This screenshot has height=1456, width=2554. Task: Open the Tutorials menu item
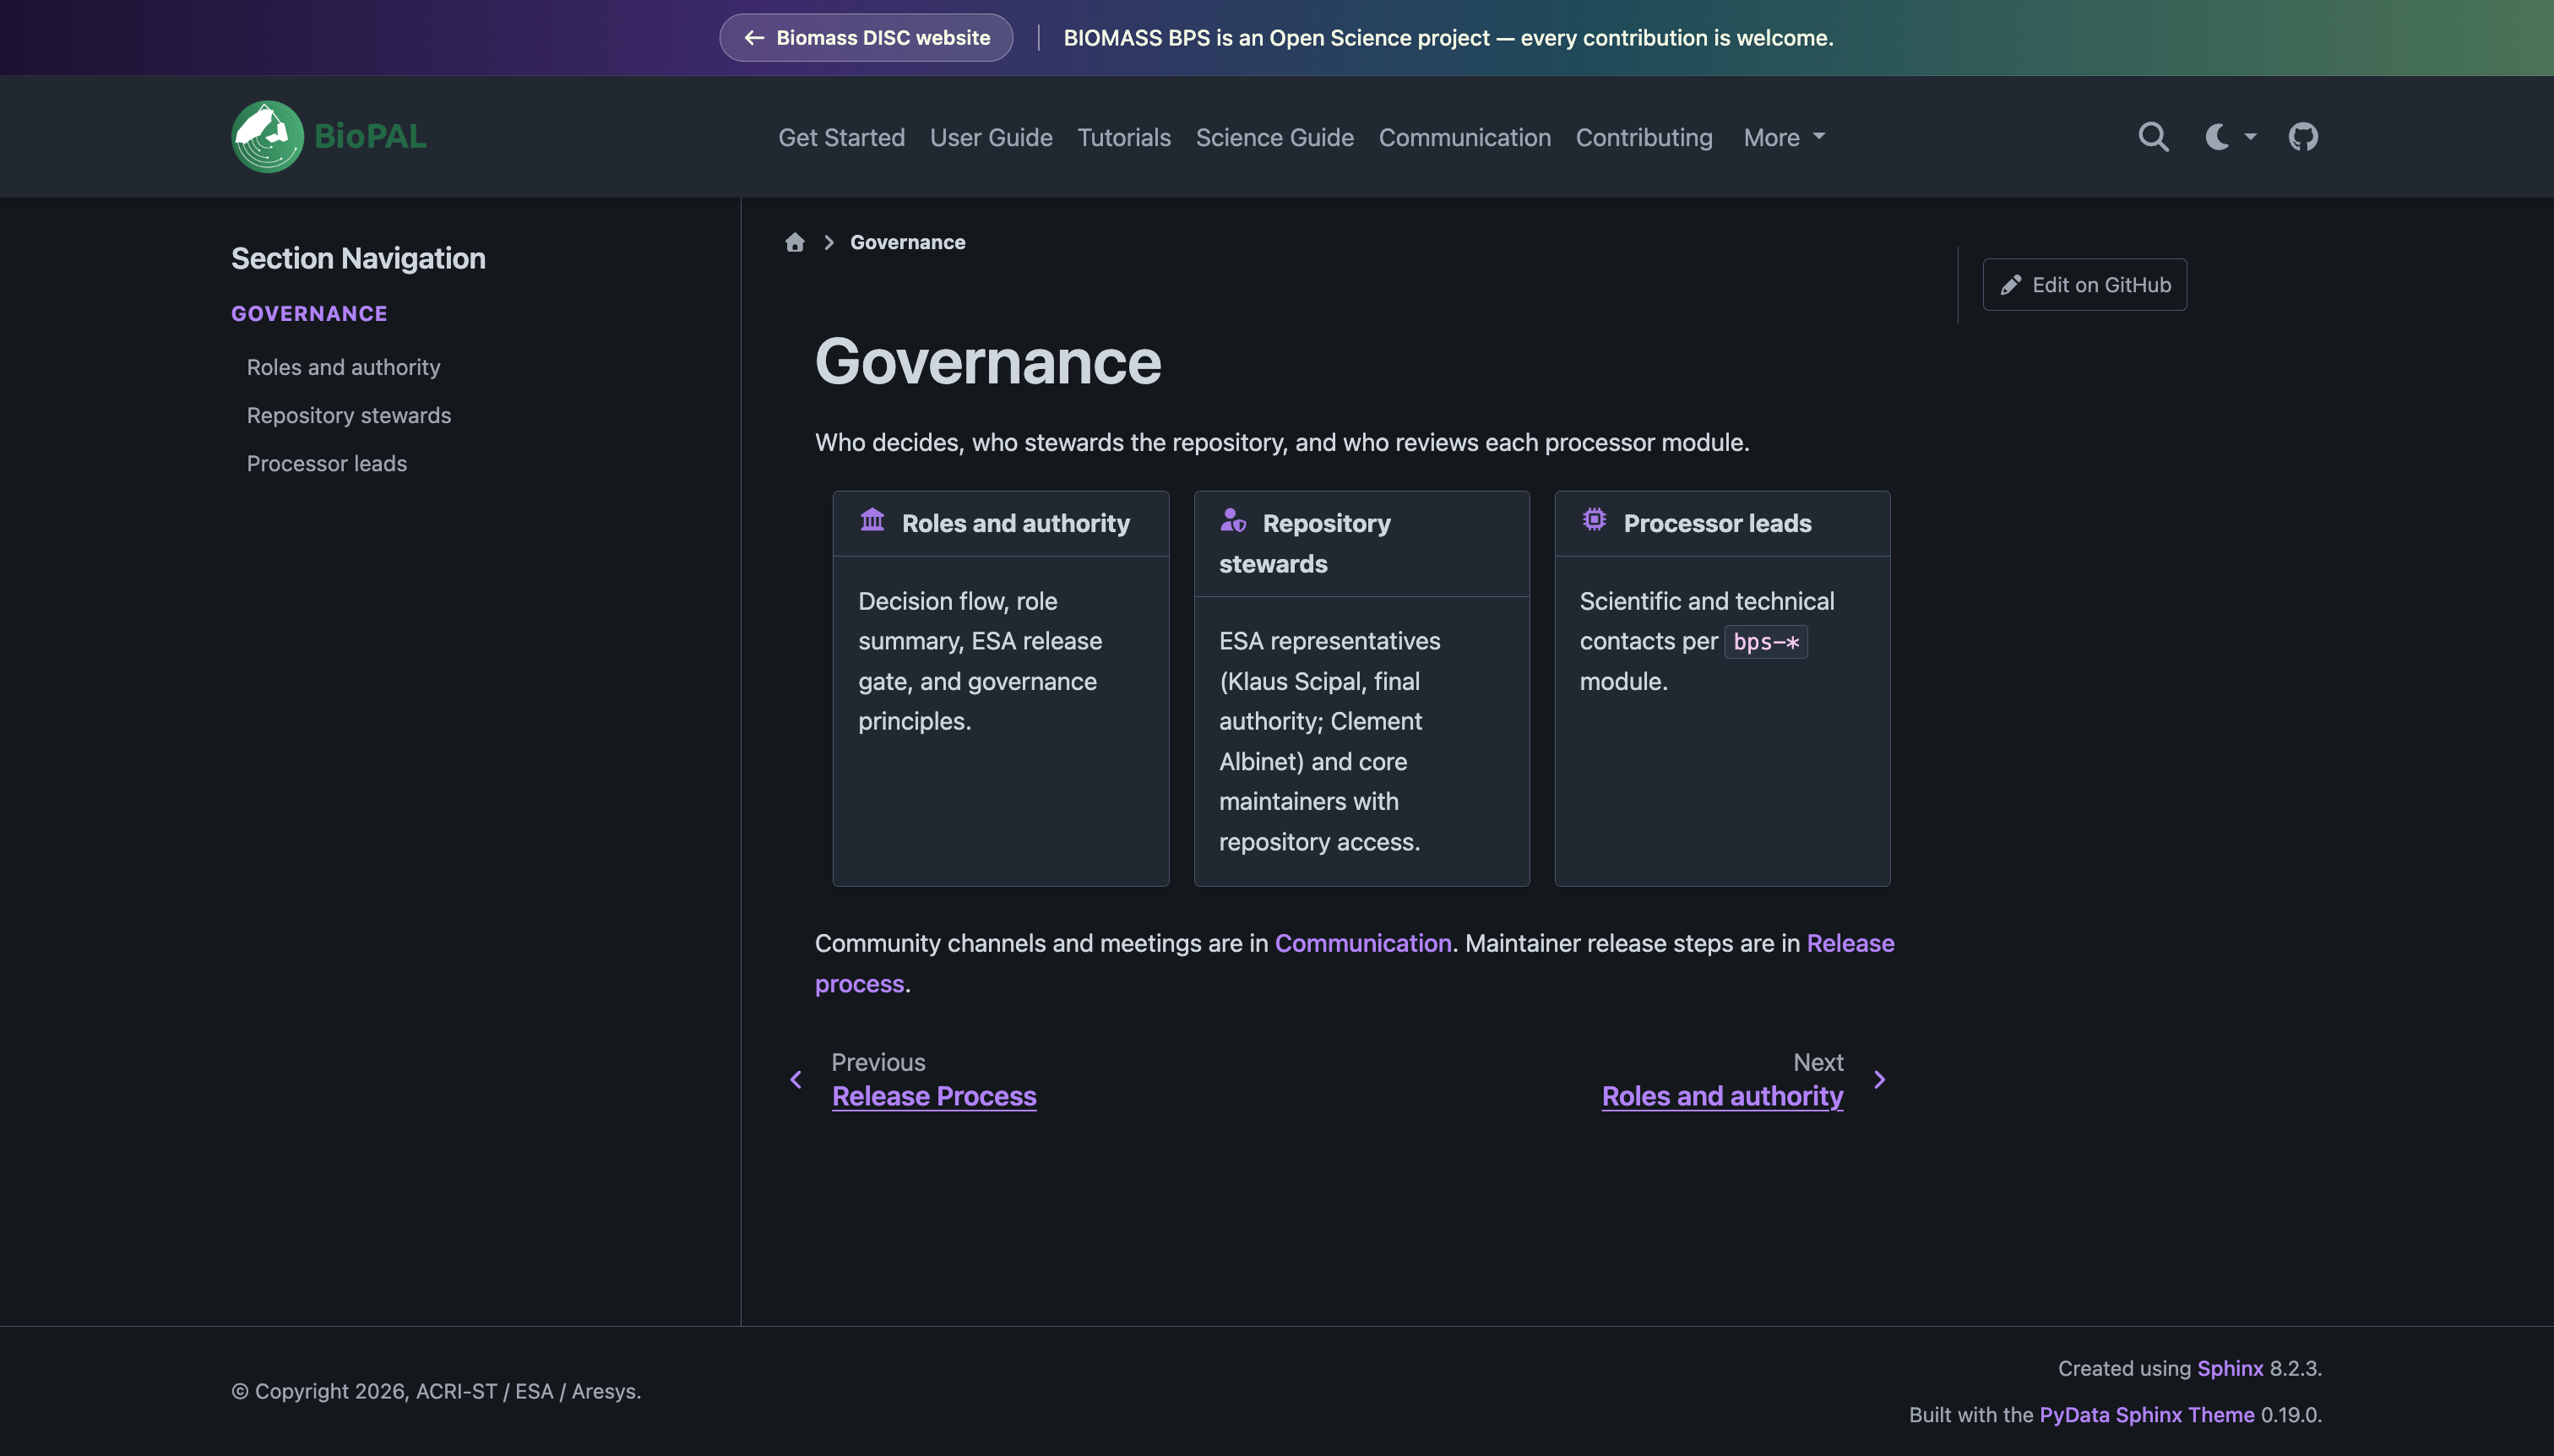pos(1124,137)
